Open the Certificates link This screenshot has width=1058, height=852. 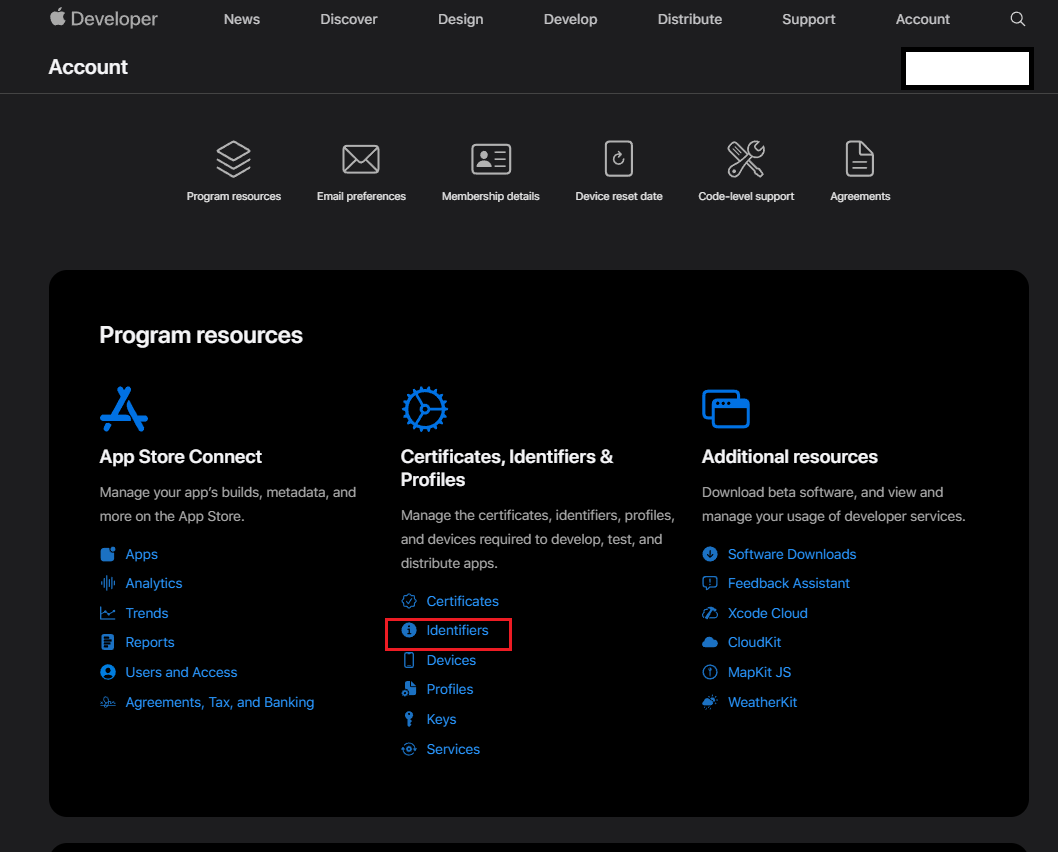tap(463, 601)
